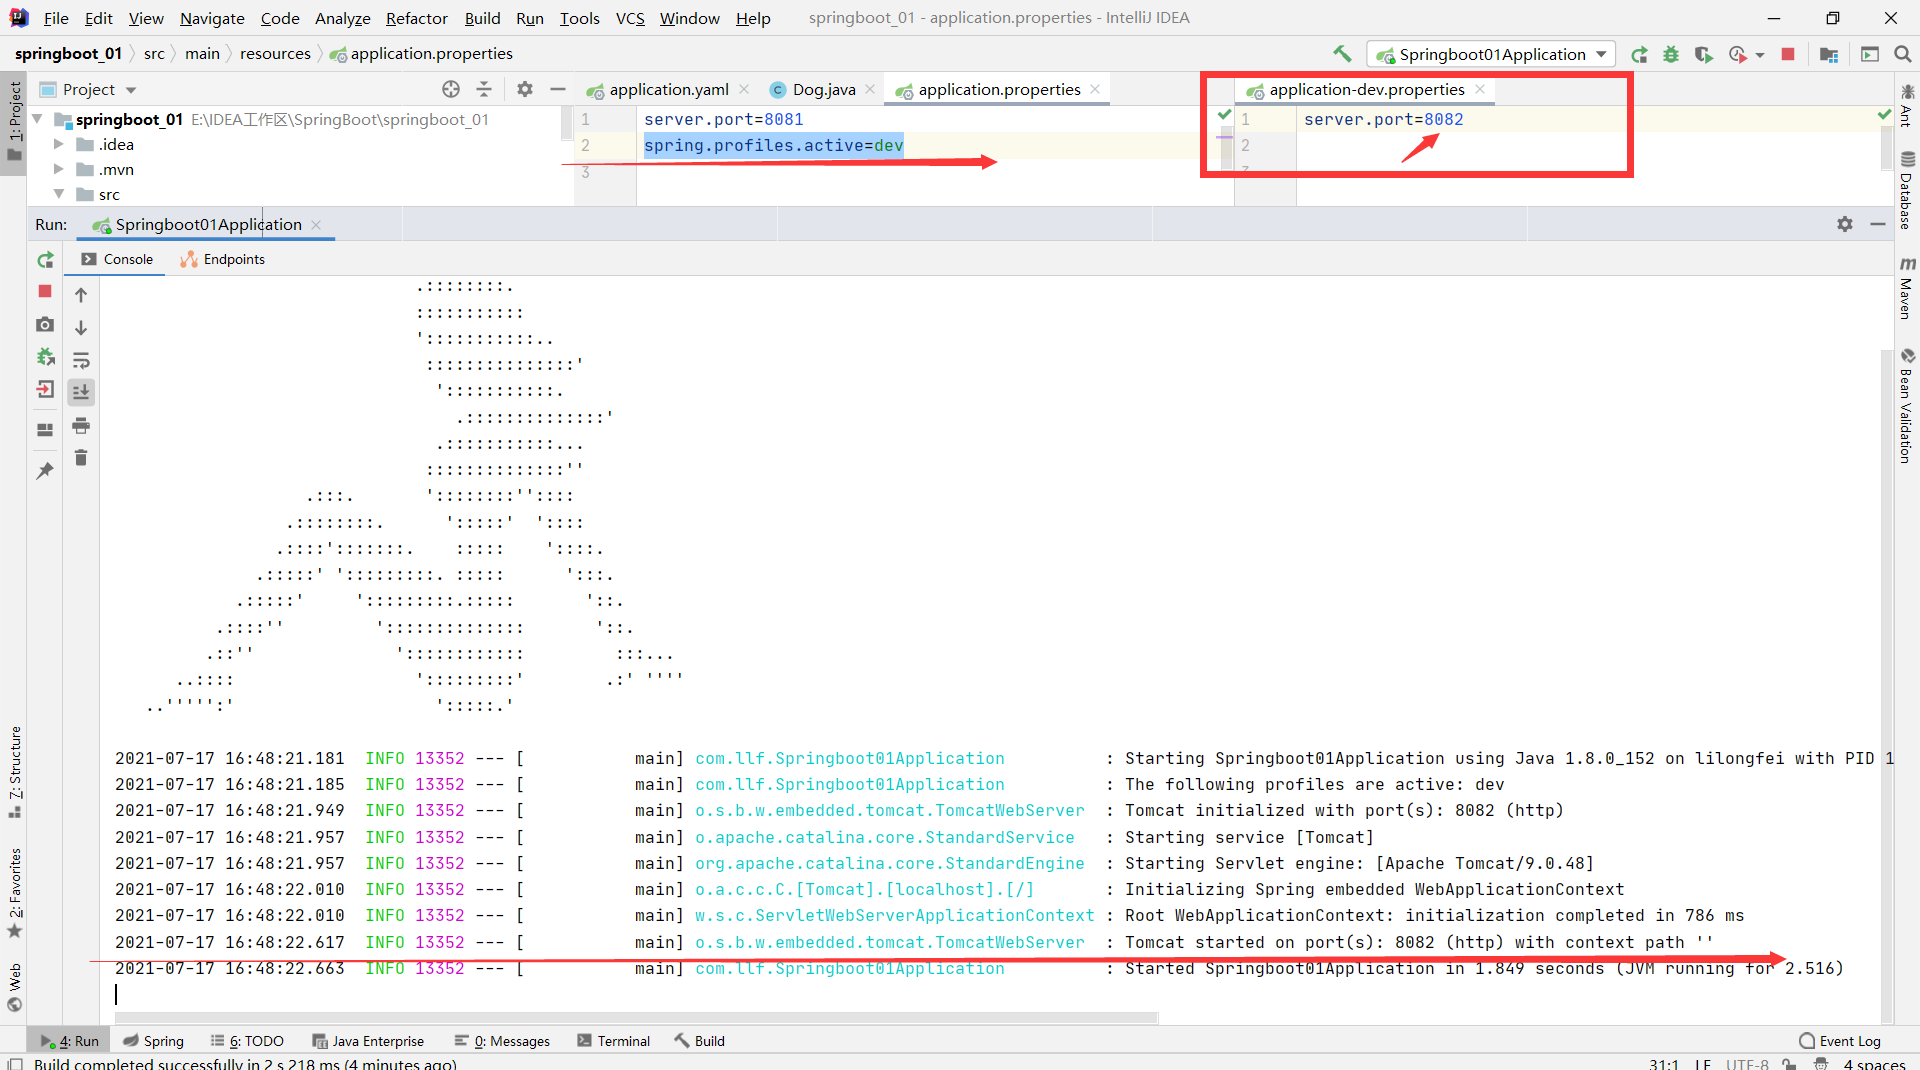
Task: Stop the running application in main toolbar
Action: [1788, 55]
